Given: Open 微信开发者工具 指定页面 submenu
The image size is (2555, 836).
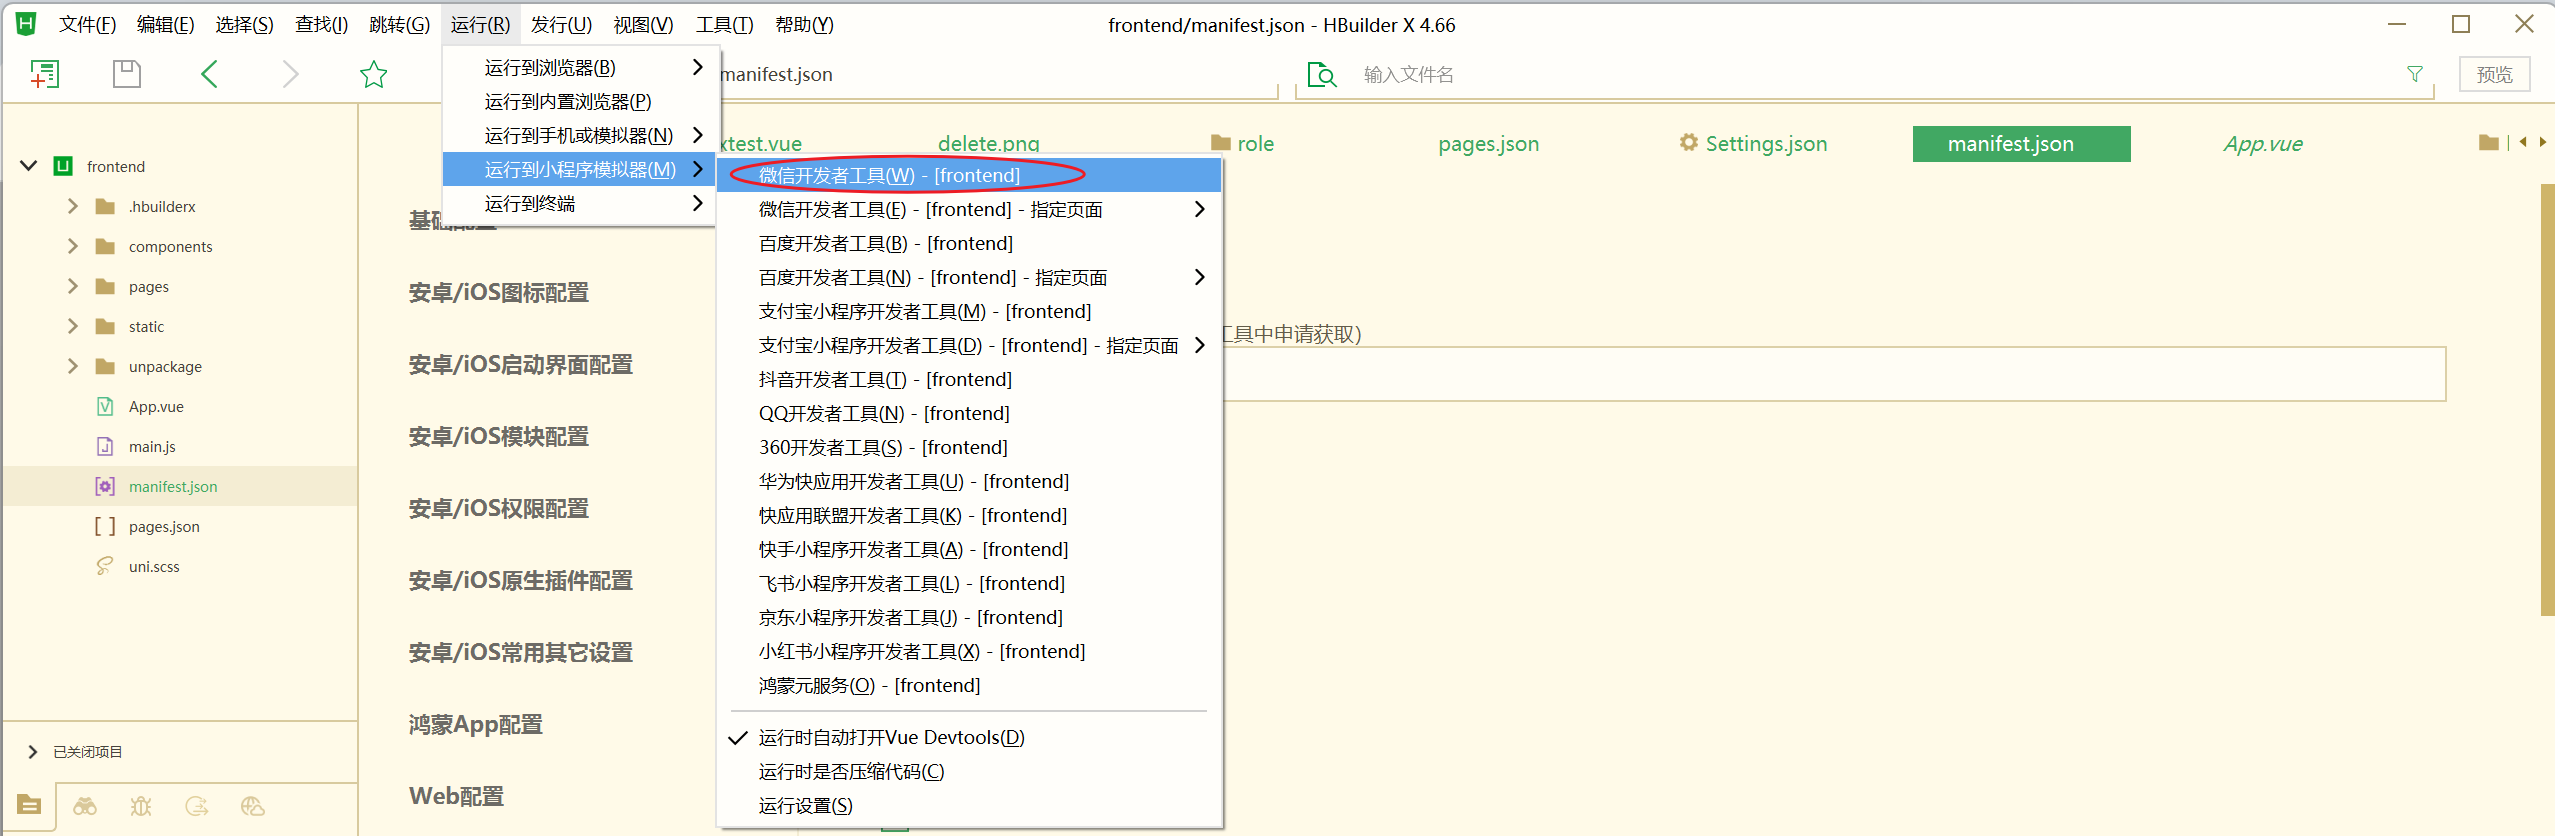Looking at the screenshot, I should point(969,210).
